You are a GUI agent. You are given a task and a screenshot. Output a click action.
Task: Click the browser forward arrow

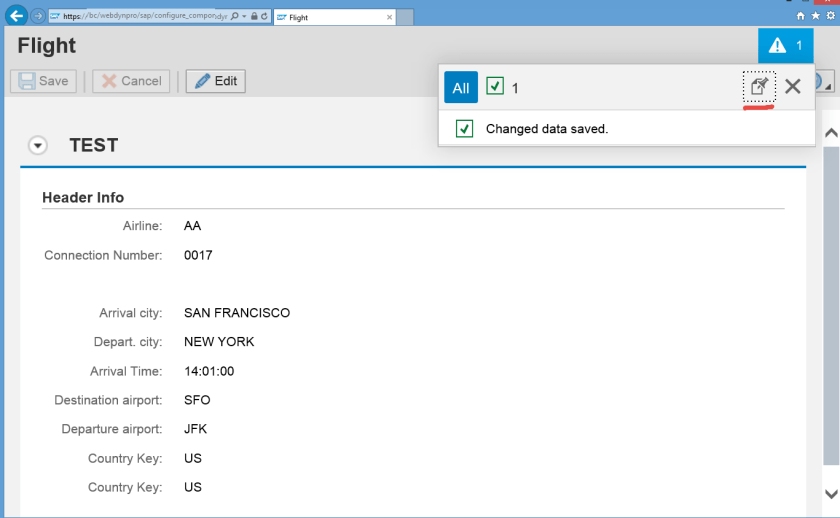click(x=37, y=16)
